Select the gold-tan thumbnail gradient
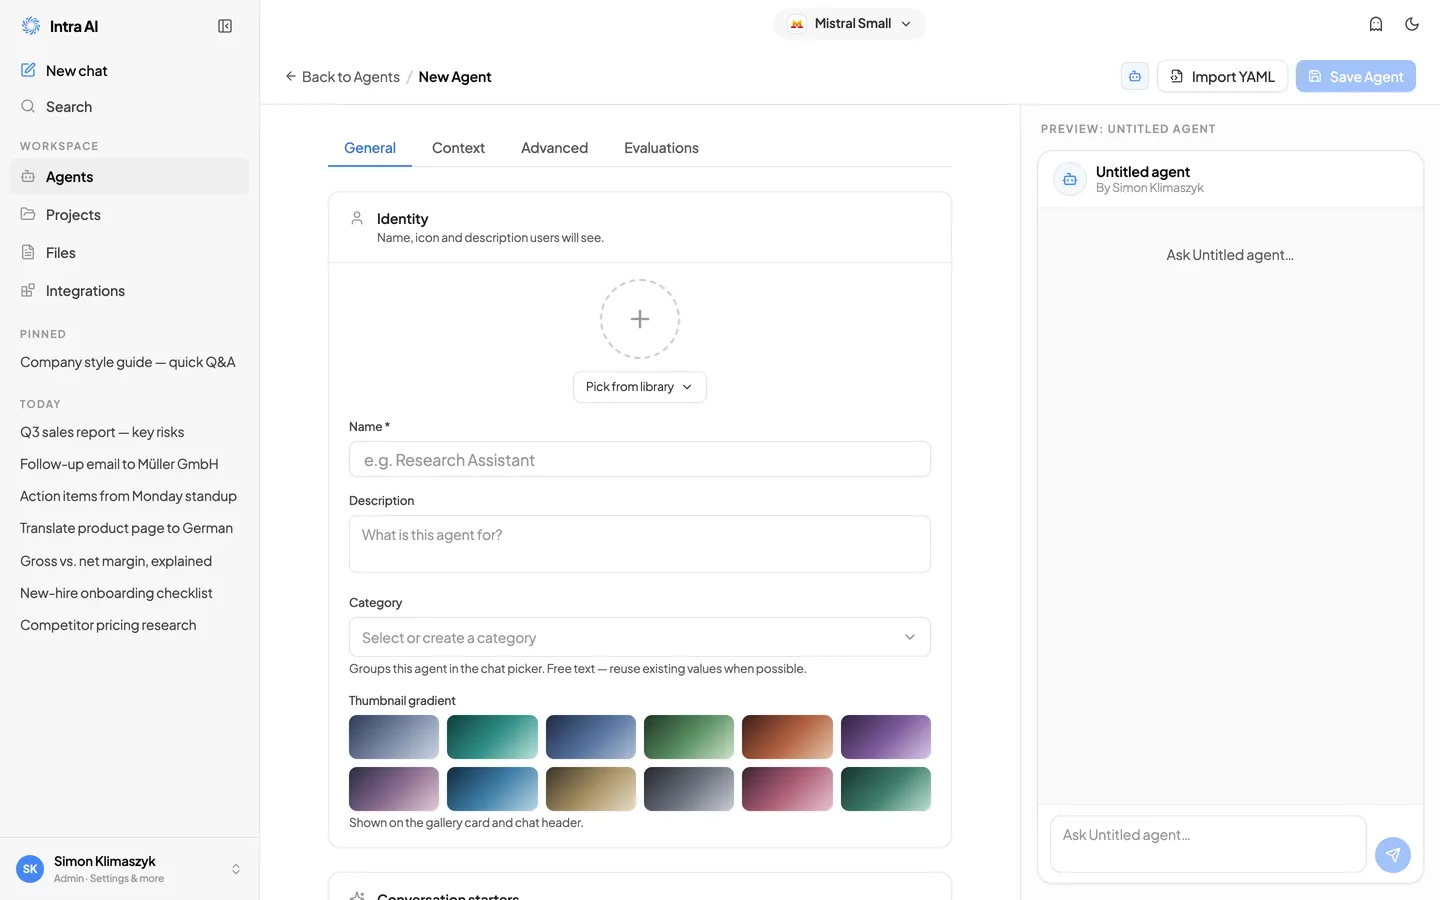1440x900 pixels. [591, 789]
